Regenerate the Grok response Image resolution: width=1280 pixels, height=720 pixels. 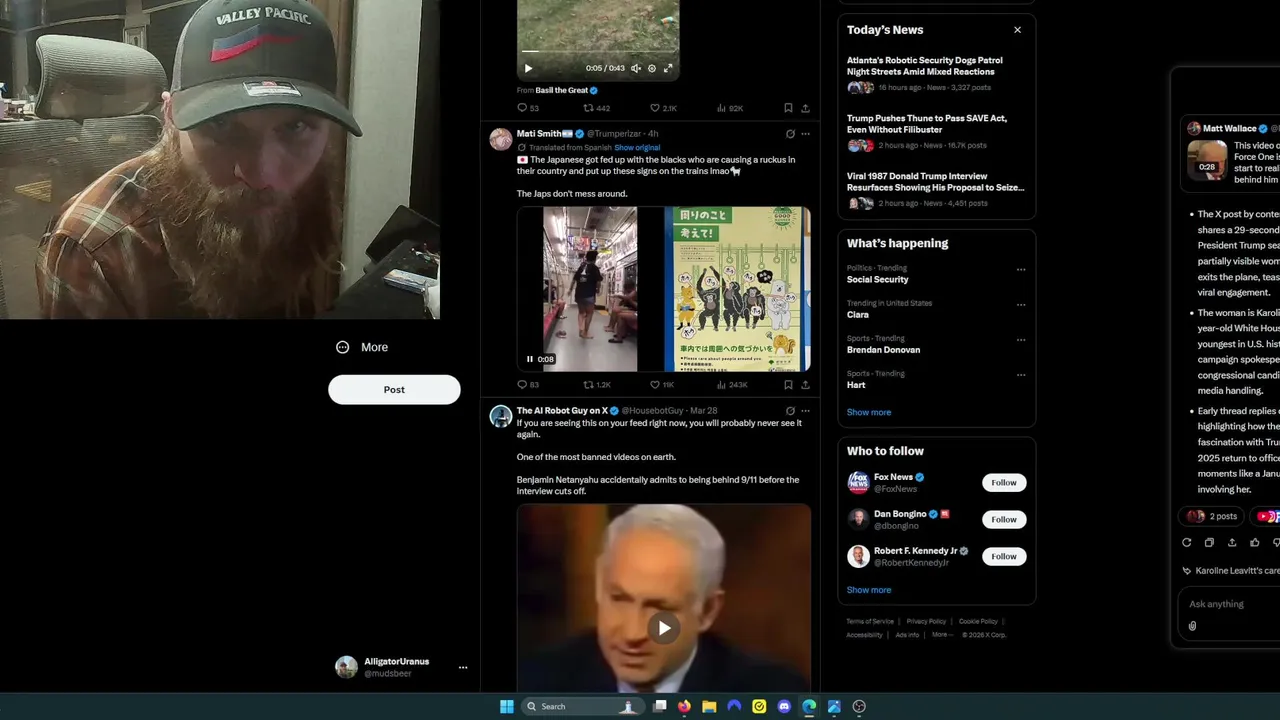tap(1187, 542)
